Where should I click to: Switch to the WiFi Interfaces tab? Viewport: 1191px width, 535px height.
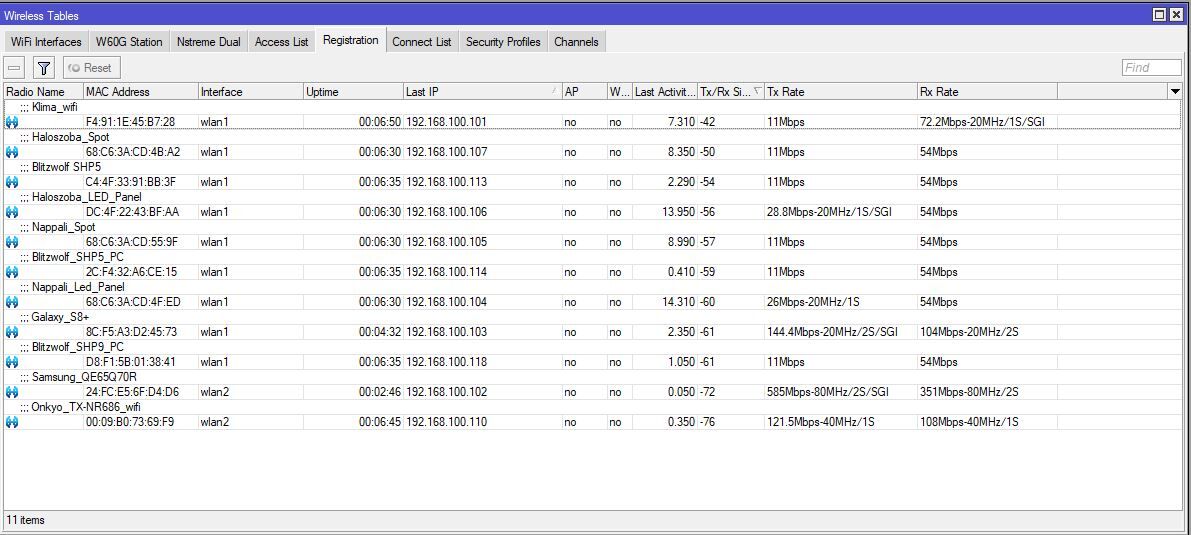[x=46, y=42]
